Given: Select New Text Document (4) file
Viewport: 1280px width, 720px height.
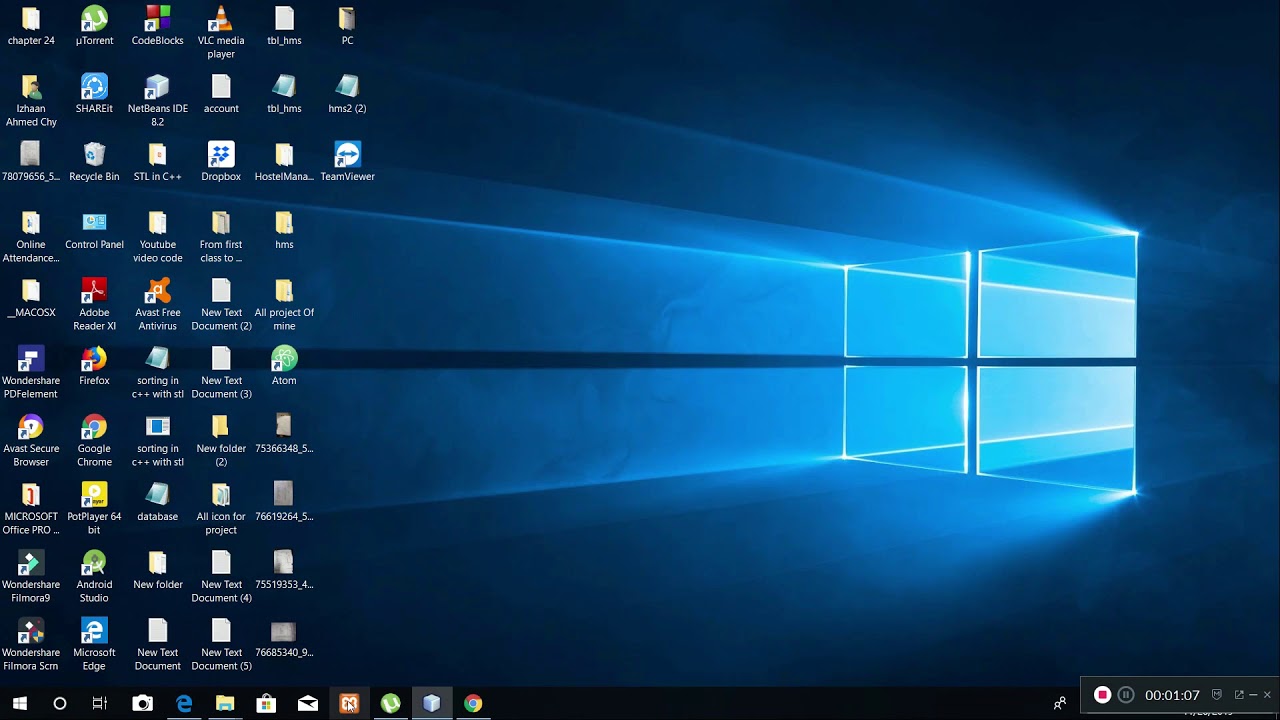Looking at the screenshot, I should [221, 576].
